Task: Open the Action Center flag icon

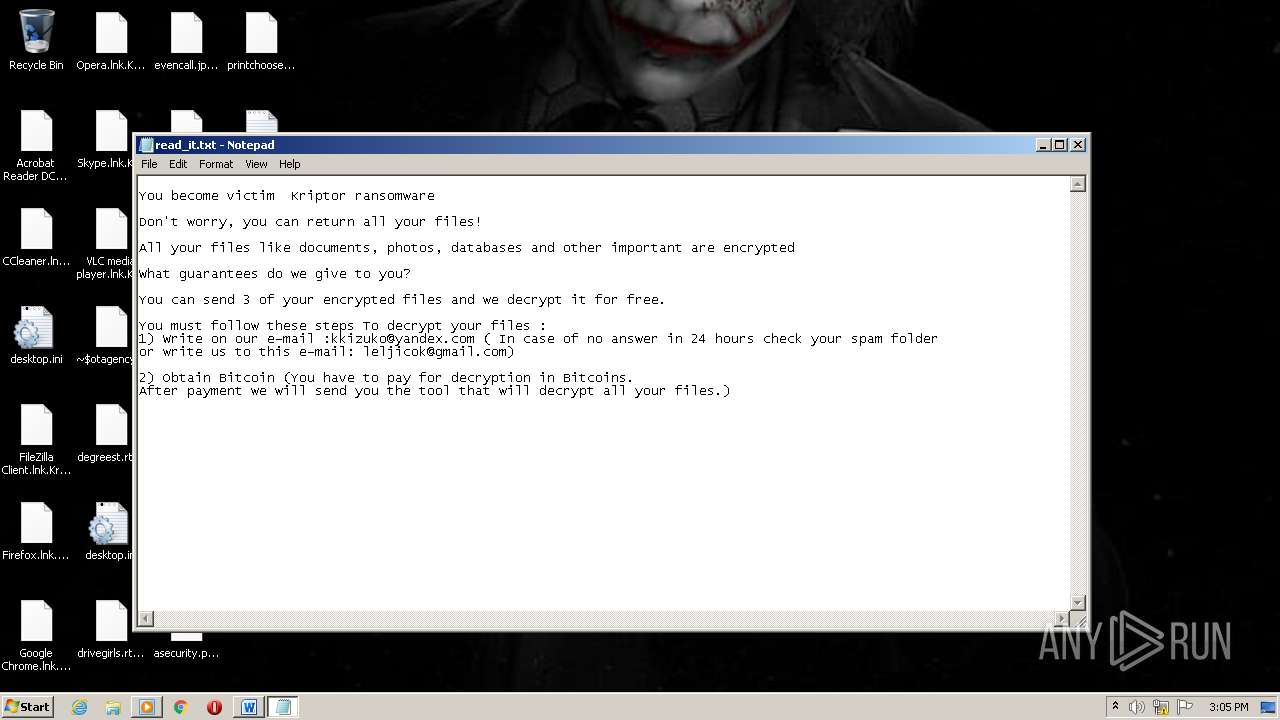Action: coord(1186,707)
